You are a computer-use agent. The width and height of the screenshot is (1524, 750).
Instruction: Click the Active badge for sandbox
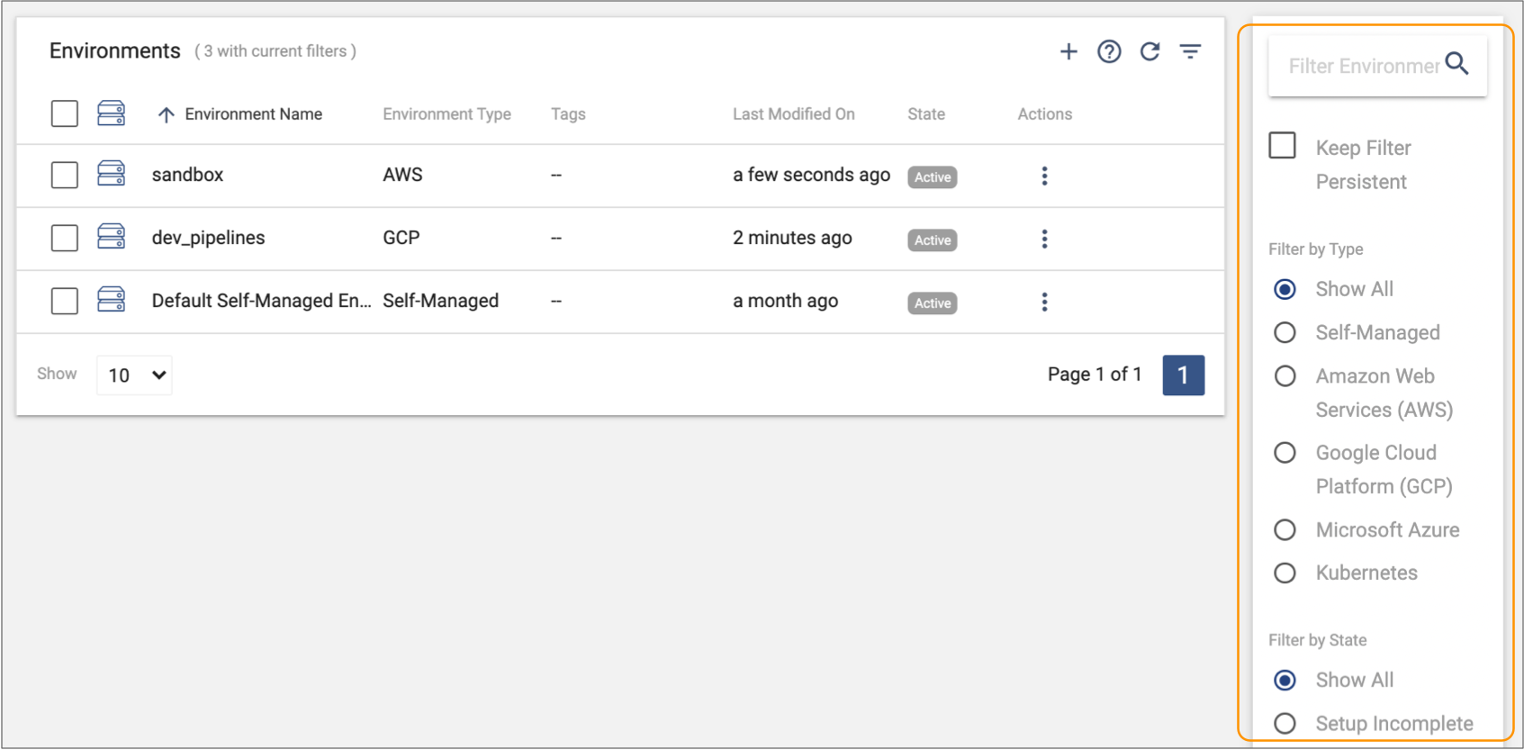(x=933, y=177)
